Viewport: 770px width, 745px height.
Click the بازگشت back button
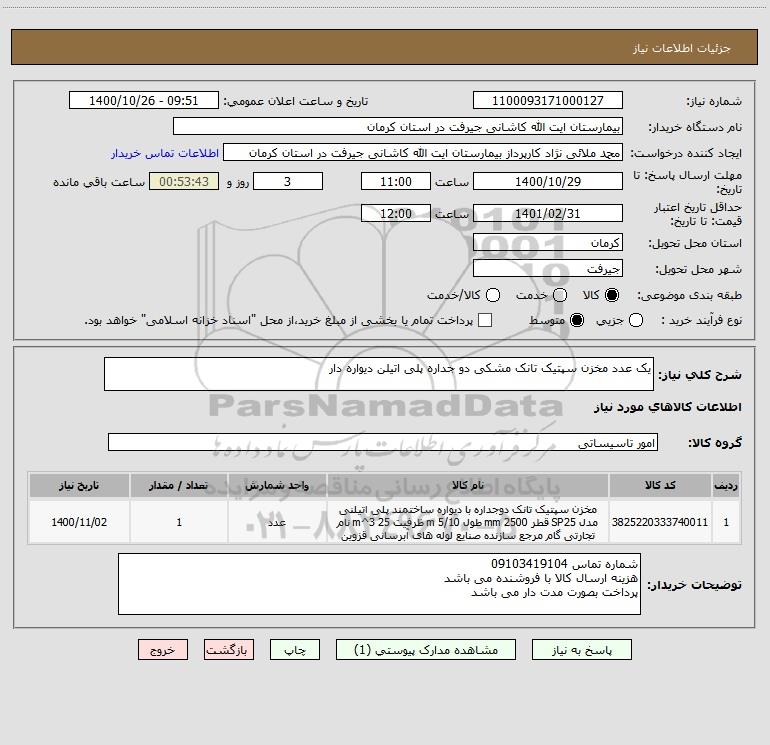click(229, 650)
